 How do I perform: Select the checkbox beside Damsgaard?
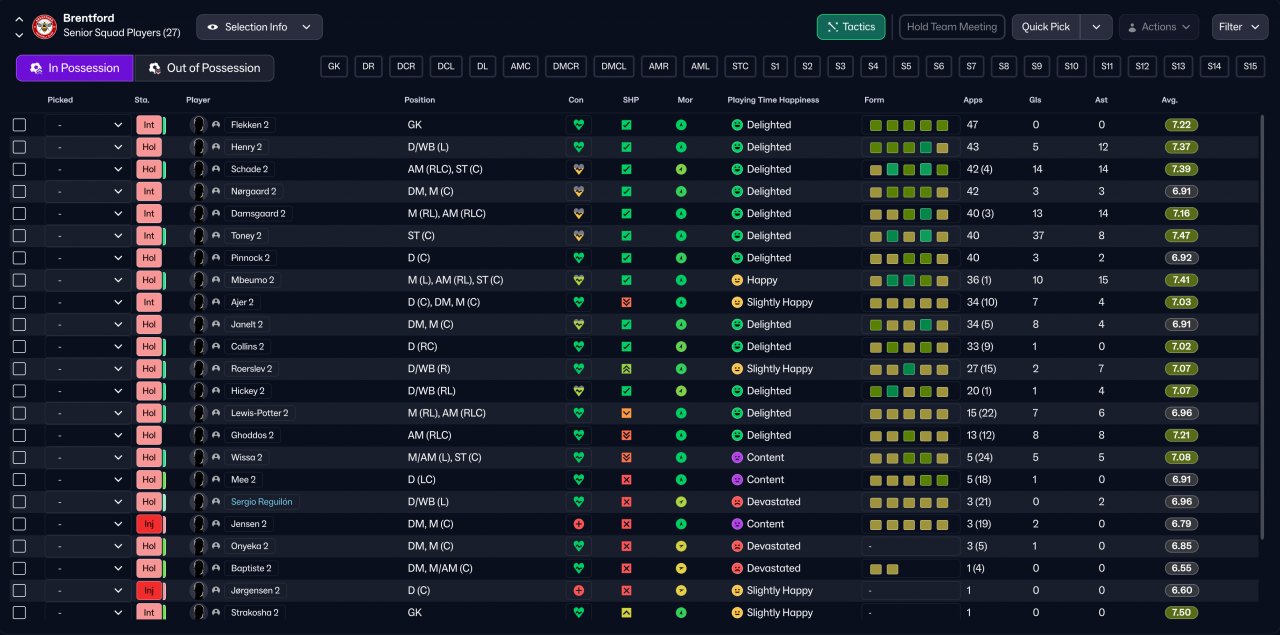[x=19, y=214]
